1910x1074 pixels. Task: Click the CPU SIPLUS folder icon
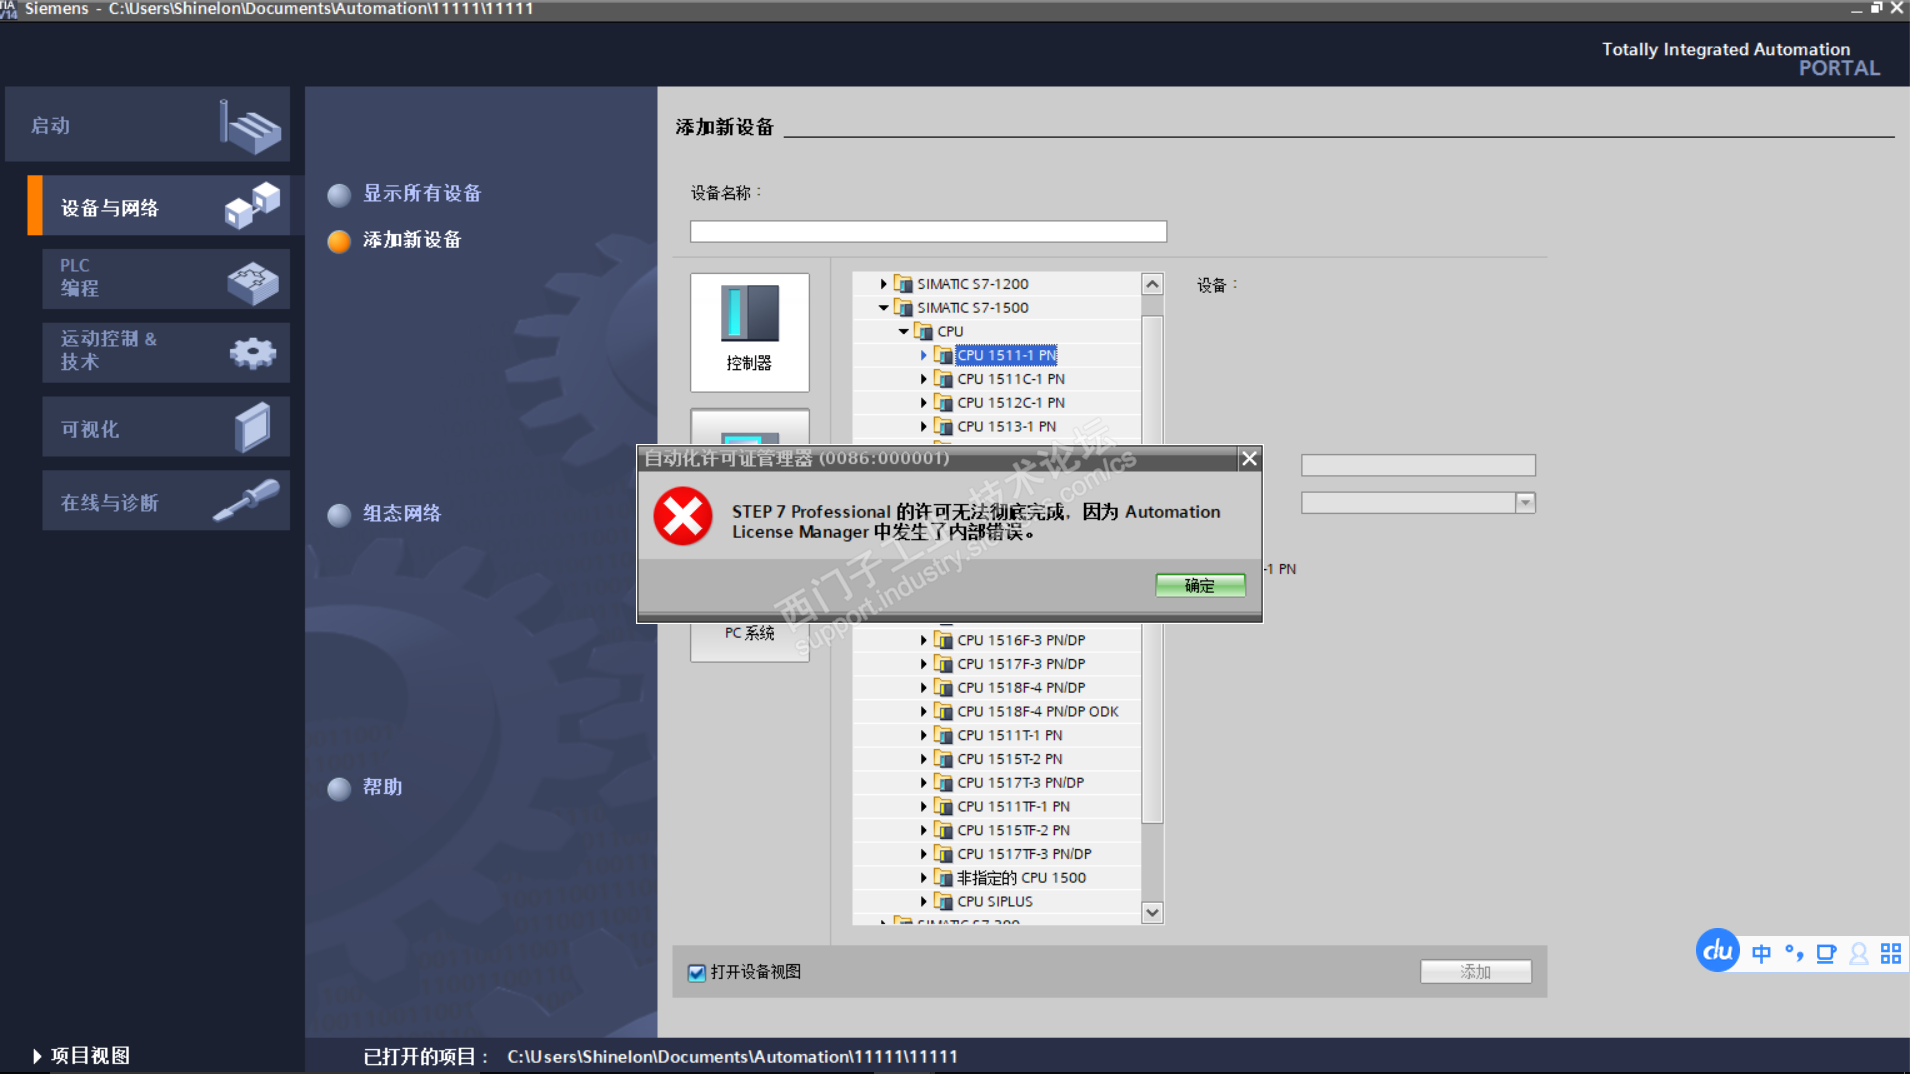click(x=943, y=901)
